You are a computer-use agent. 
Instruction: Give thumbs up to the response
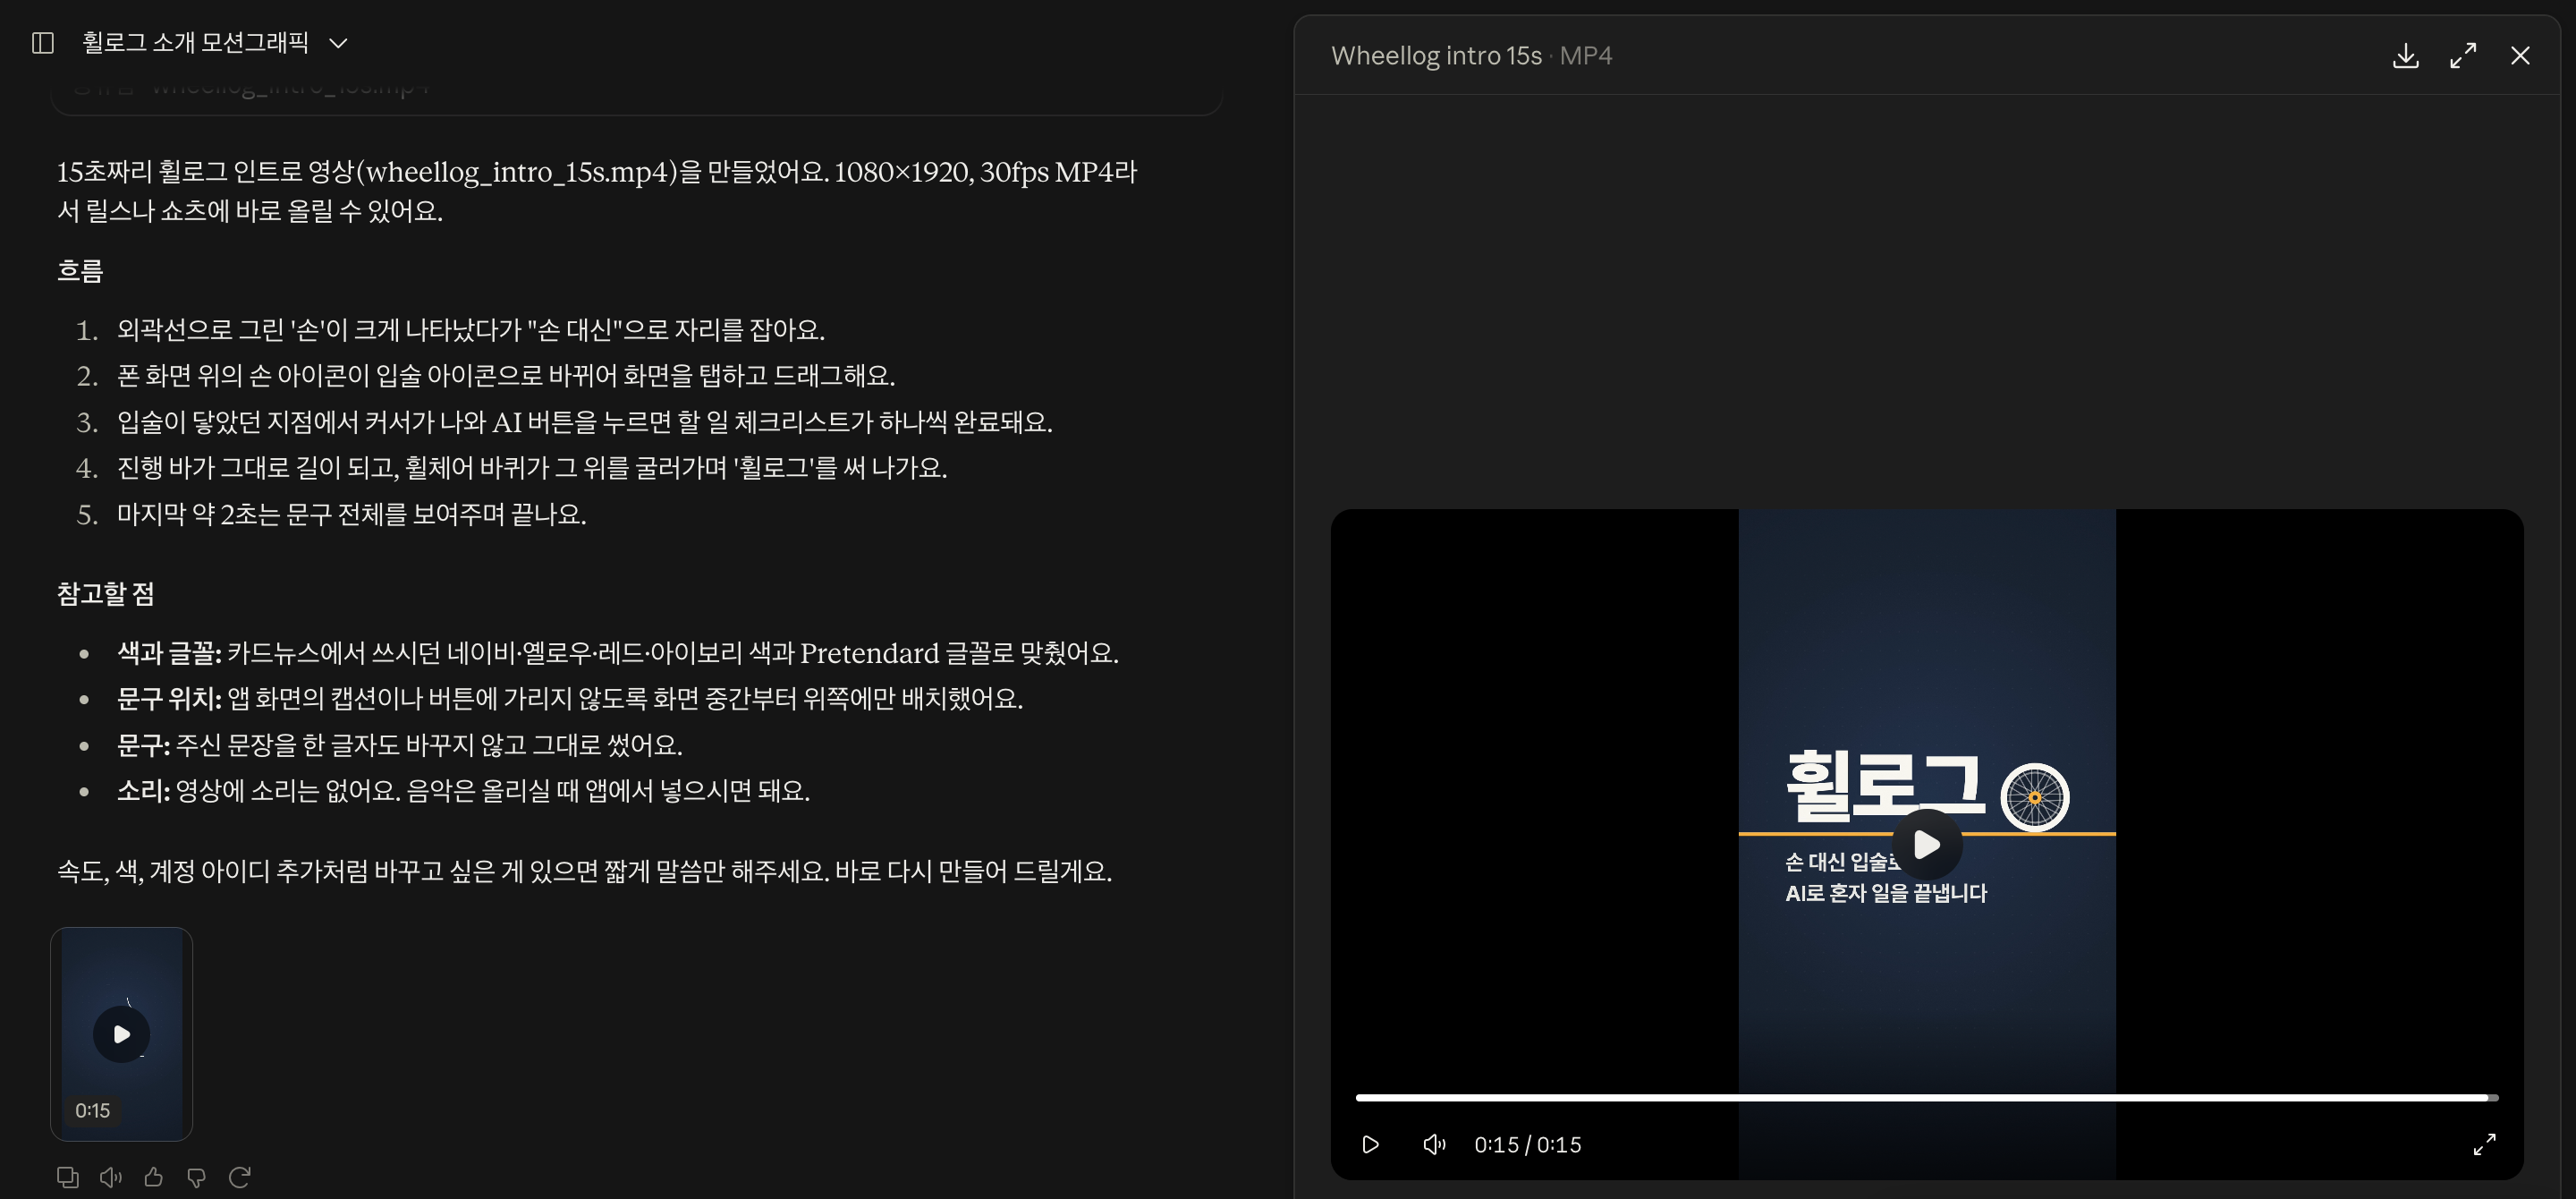pos(153,1177)
